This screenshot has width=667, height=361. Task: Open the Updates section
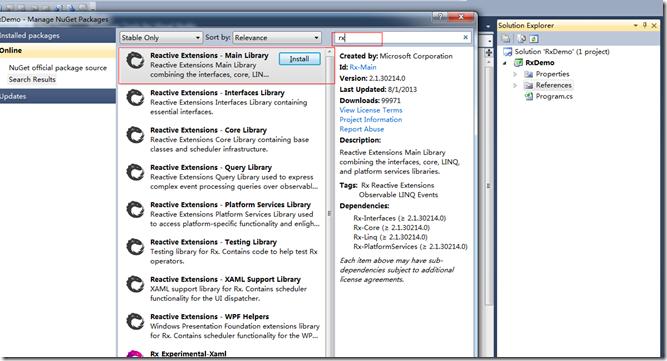[58, 97]
